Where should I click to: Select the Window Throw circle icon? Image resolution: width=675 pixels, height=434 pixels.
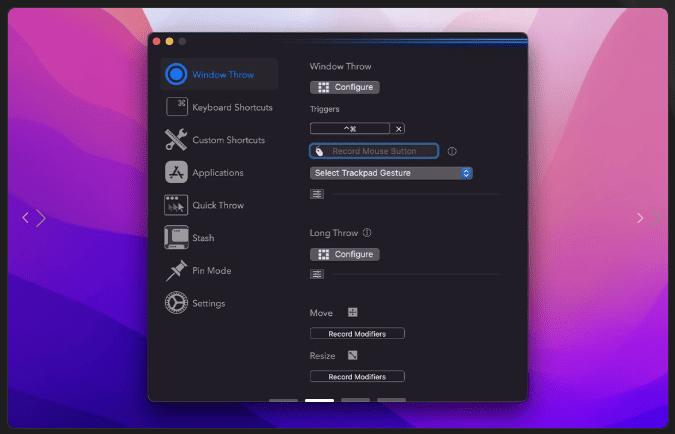(x=176, y=74)
